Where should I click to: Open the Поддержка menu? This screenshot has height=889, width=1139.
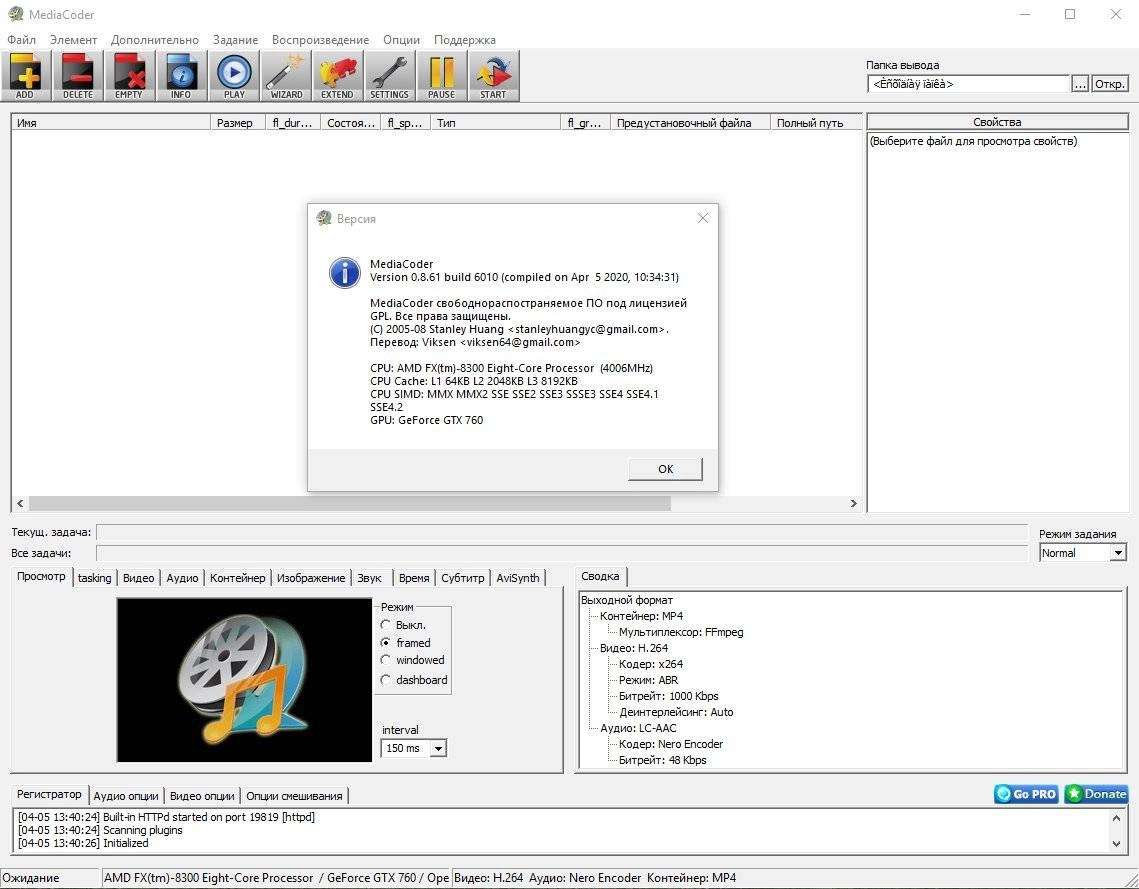pos(465,40)
